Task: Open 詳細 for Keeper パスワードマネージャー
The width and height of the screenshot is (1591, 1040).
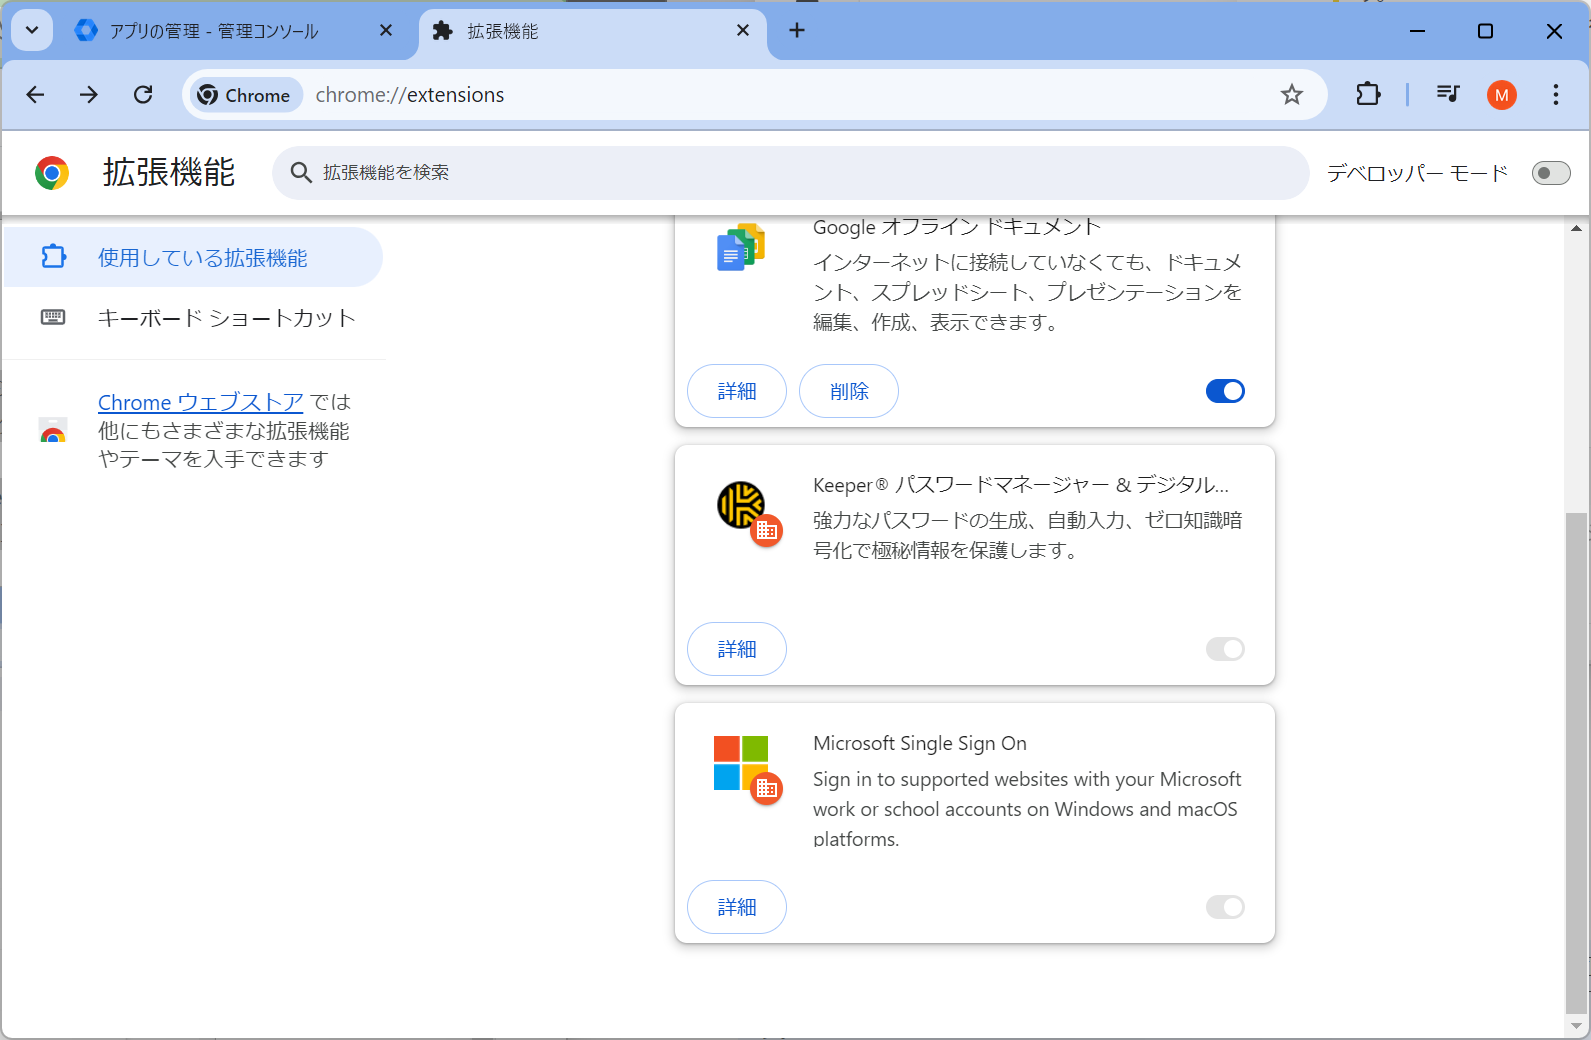Action: (x=737, y=649)
